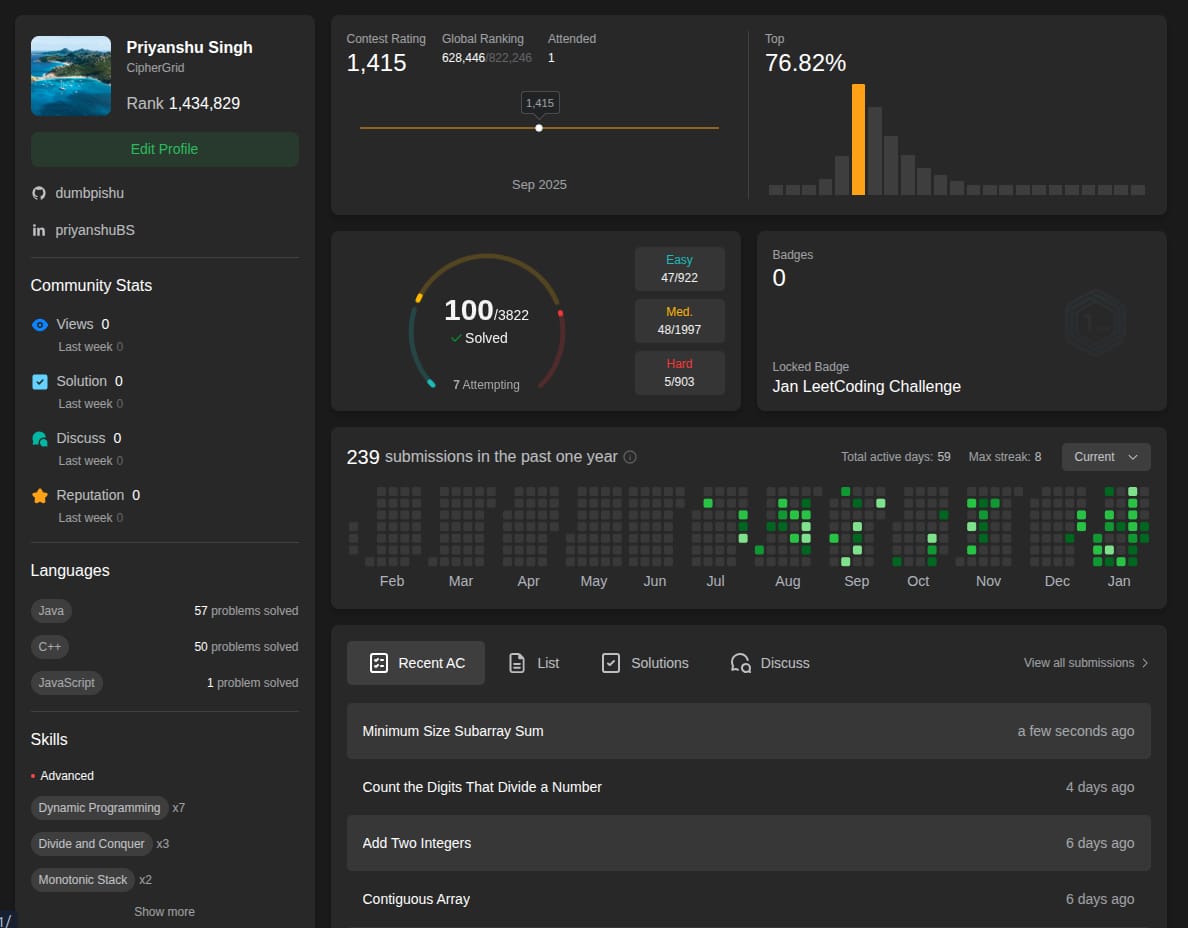
Task: Click the circular solved progress gauge
Action: (486, 322)
